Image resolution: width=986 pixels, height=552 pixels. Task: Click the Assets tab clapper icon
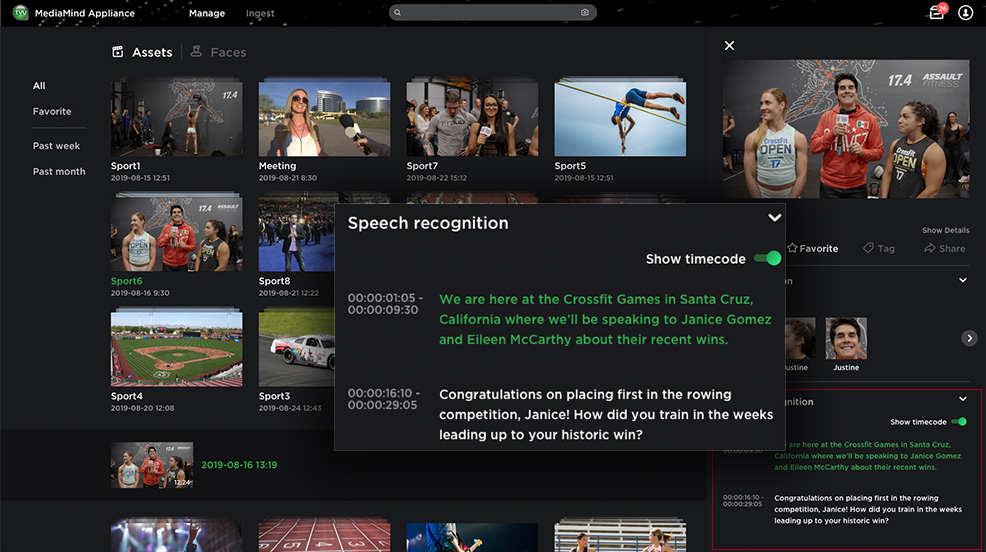pos(118,52)
